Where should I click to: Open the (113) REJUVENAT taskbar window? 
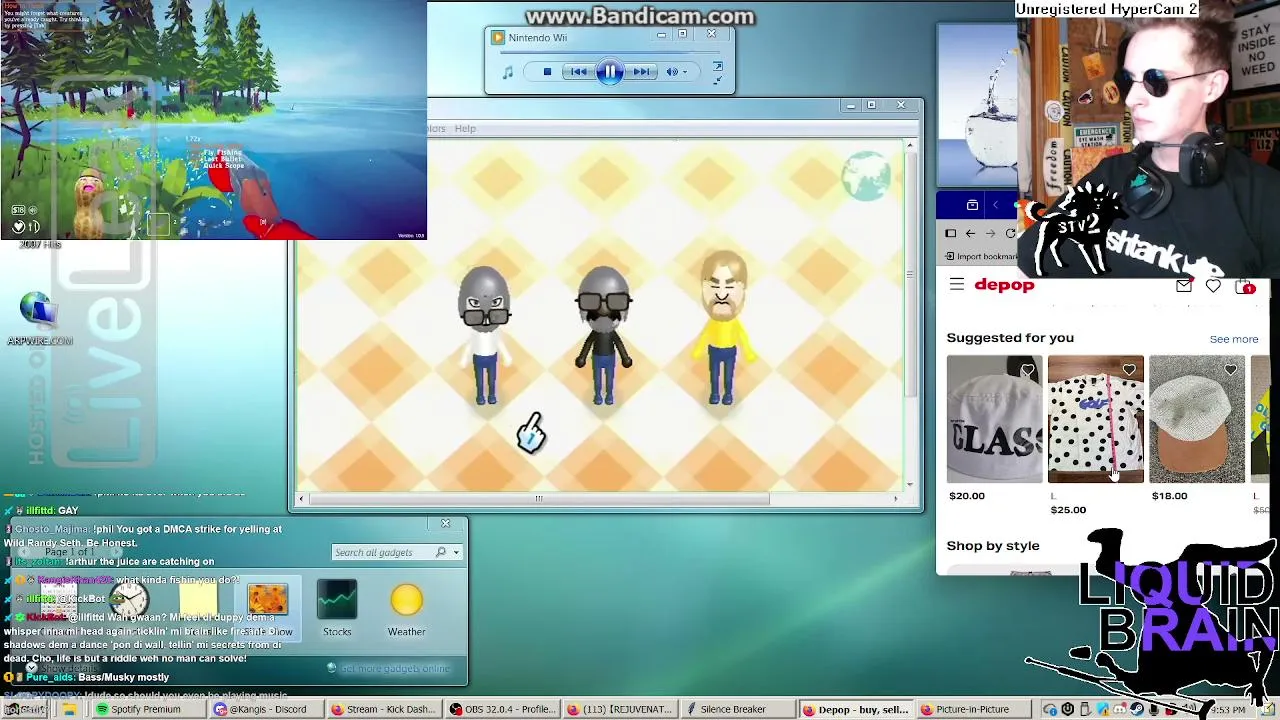620,709
